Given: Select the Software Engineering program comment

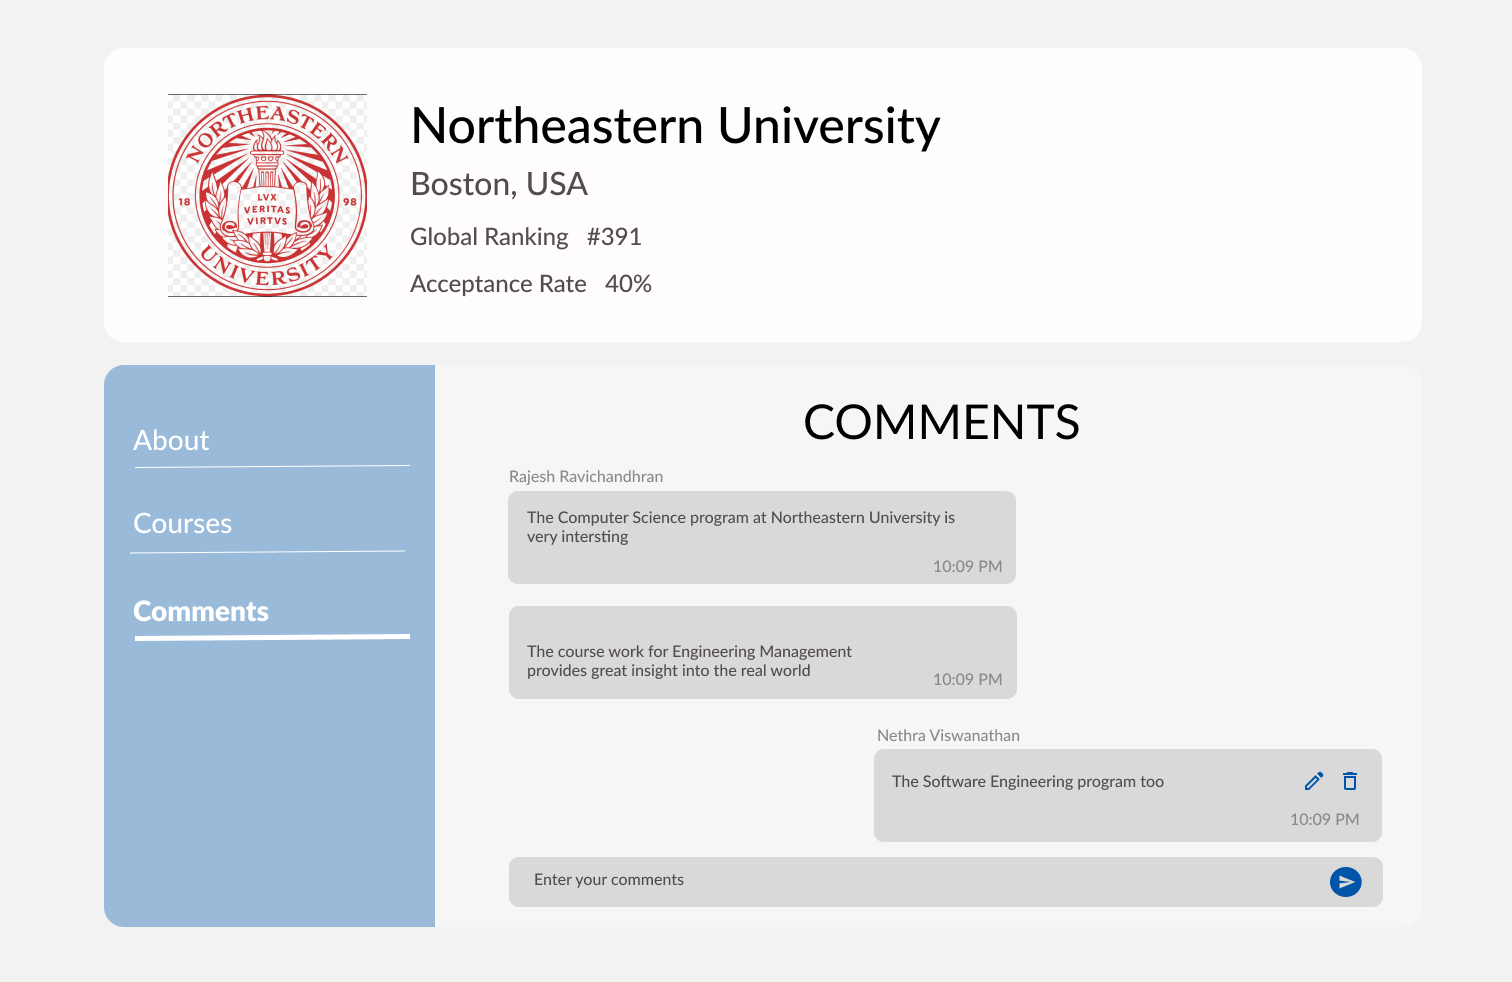Looking at the screenshot, I should point(1028,781).
